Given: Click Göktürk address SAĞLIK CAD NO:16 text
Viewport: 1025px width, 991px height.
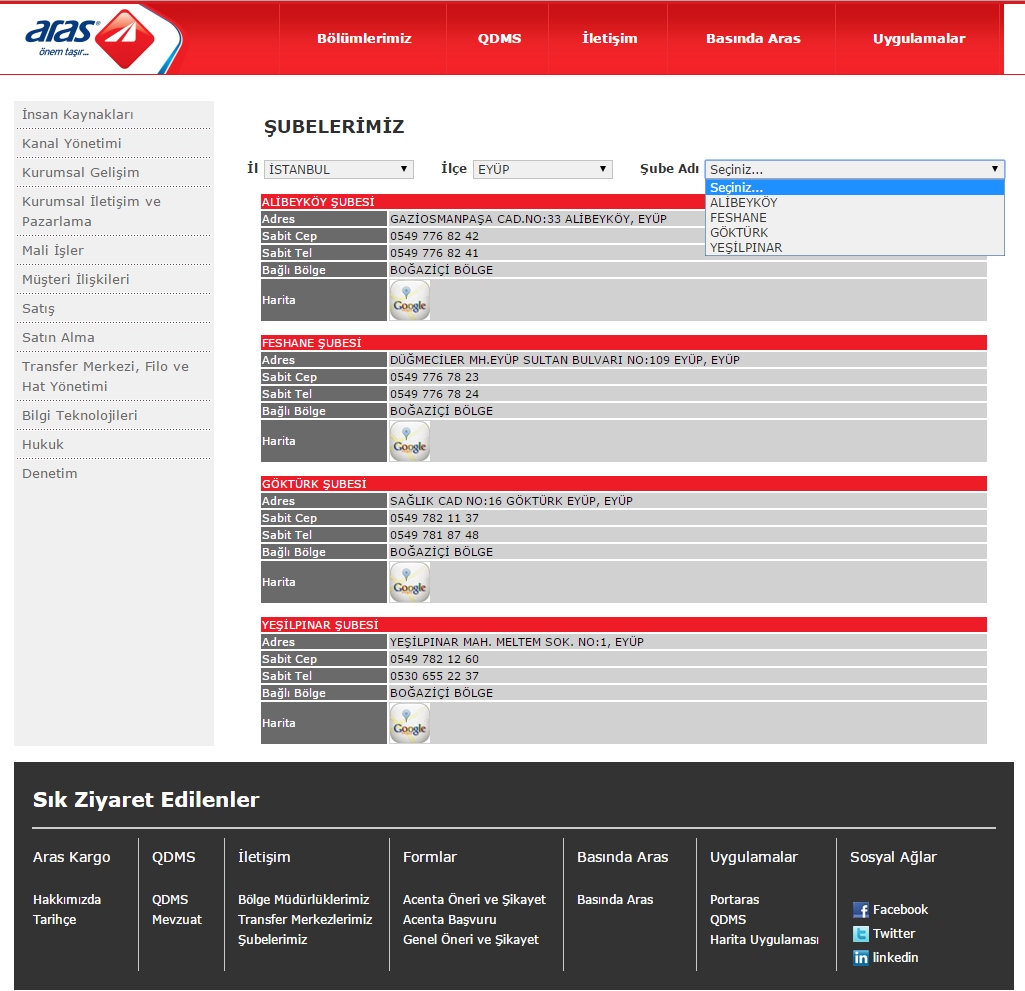Looking at the screenshot, I should point(511,501).
